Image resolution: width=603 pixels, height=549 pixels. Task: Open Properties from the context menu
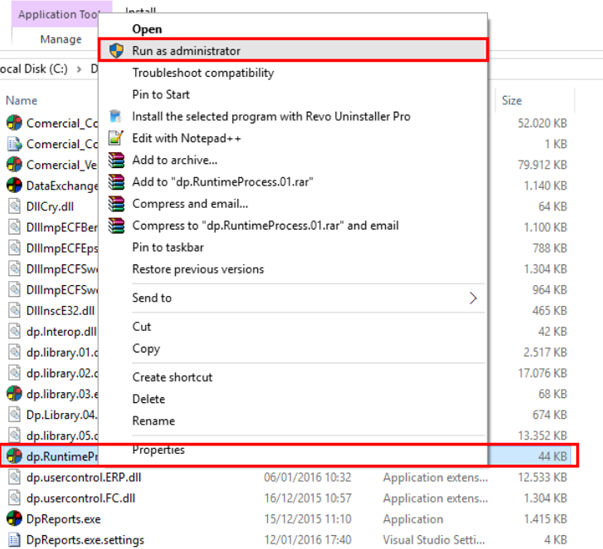(x=158, y=450)
